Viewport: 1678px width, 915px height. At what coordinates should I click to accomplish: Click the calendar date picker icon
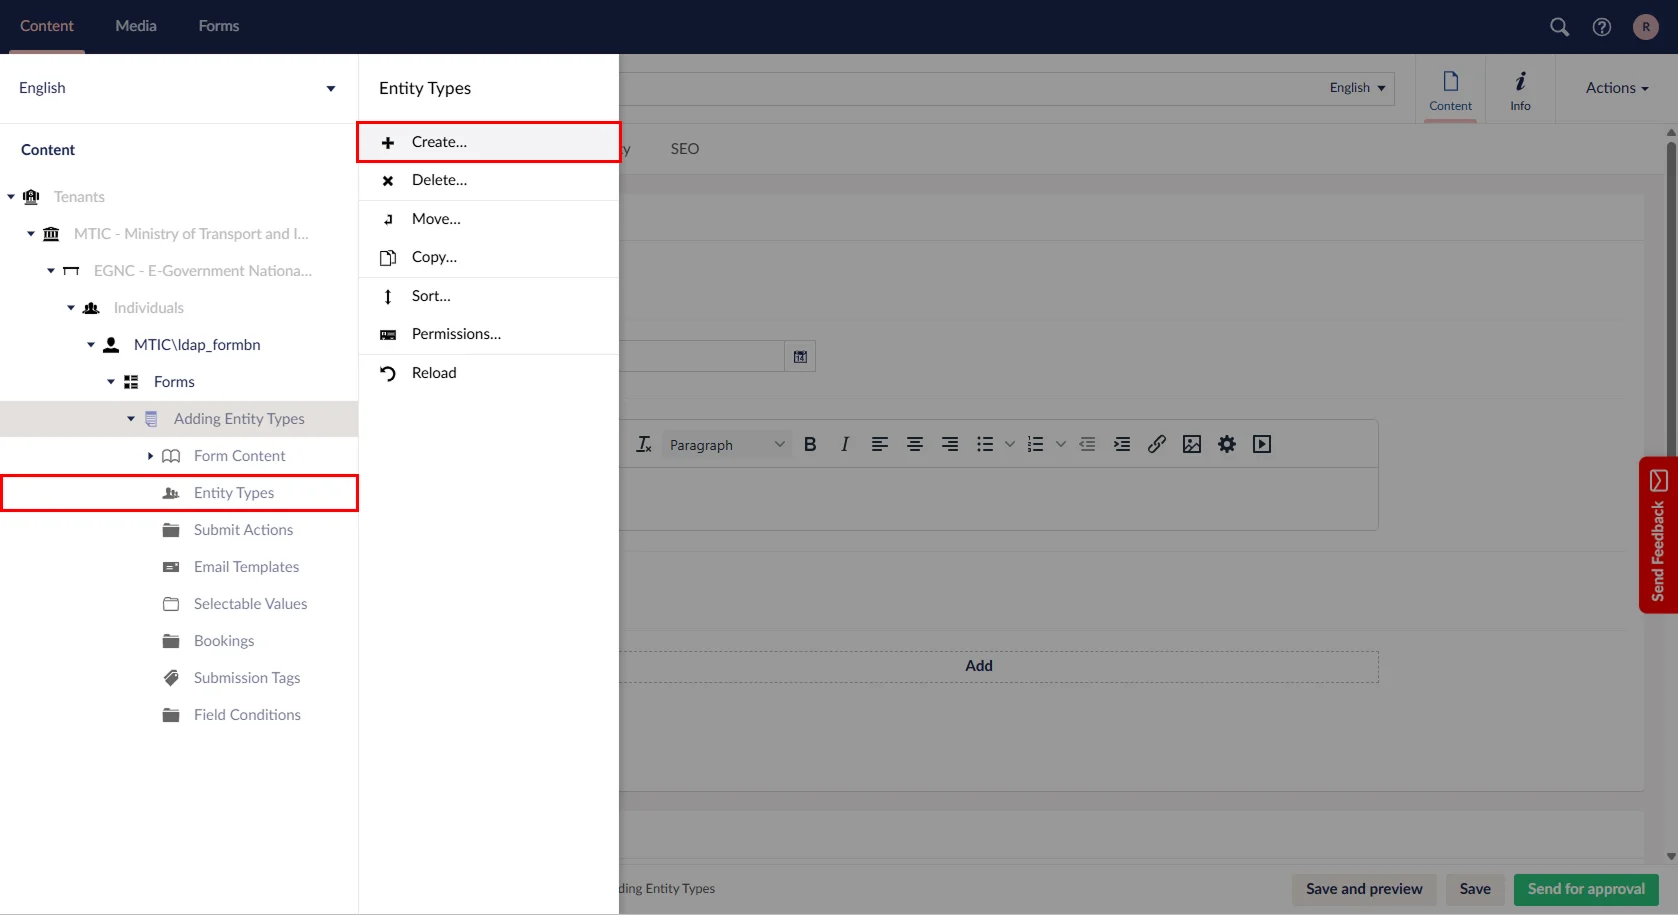point(800,357)
